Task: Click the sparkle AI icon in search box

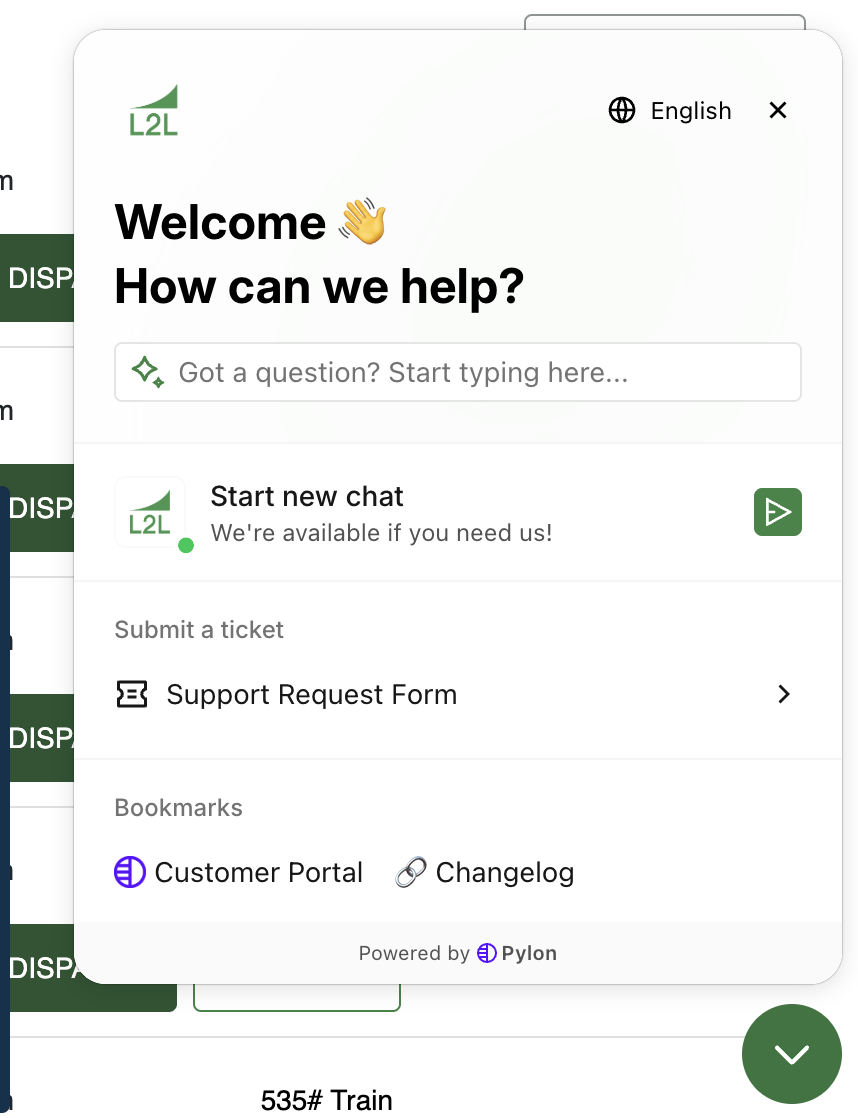Action: pyautogui.click(x=148, y=371)
